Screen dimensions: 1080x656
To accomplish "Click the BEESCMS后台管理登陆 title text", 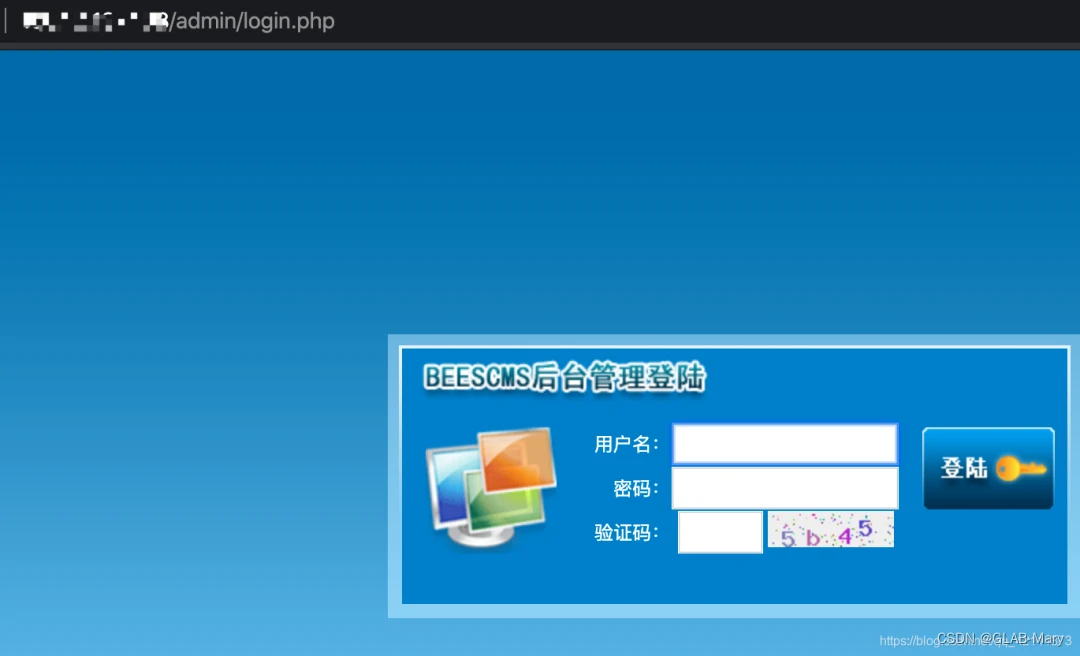I will click(564, 378).
